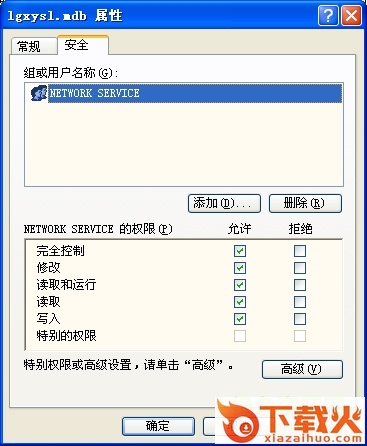Select NETWORK SERVICE in the user list
The image size is (367, 446).
click(x=195, y=93)
